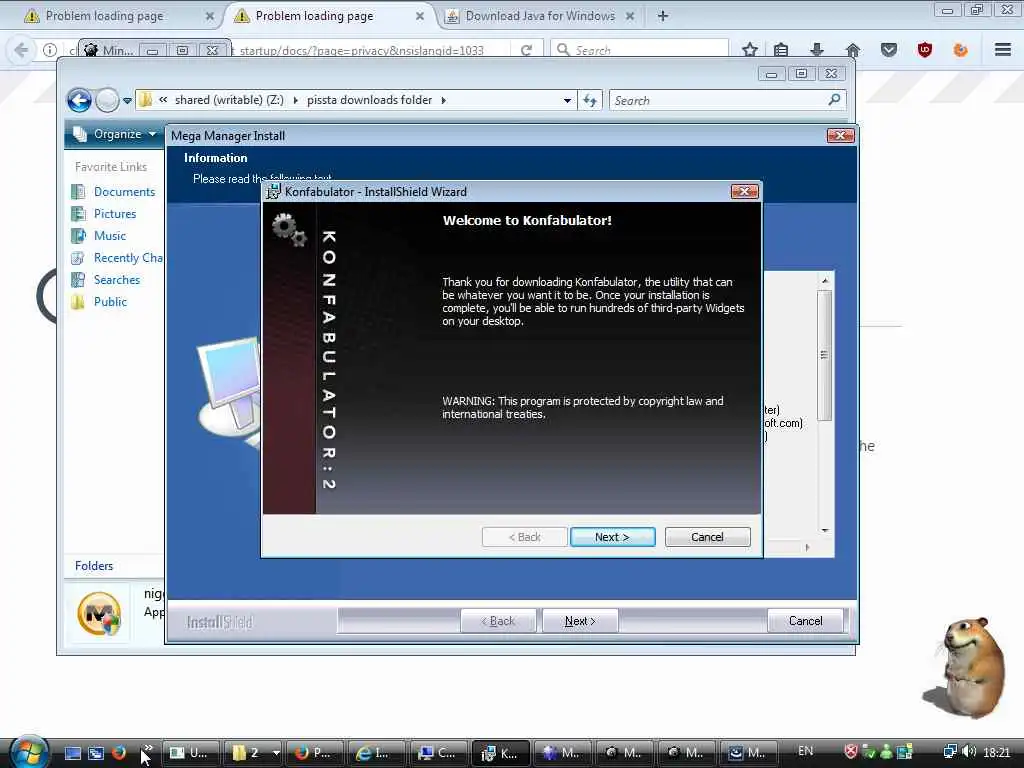The image size is (1024, 768).
Task: Close the Konfabulator InstallShield Wizard dialog
Action: coord(744,191)
